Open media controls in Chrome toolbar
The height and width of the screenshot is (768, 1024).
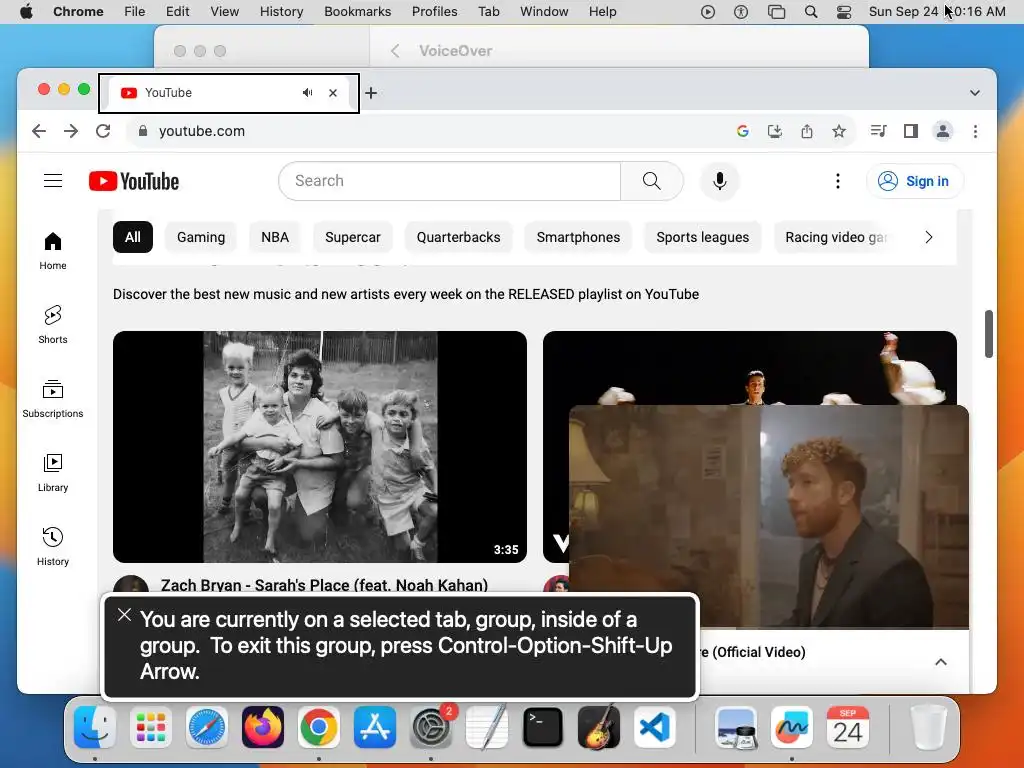click(878, 131)
